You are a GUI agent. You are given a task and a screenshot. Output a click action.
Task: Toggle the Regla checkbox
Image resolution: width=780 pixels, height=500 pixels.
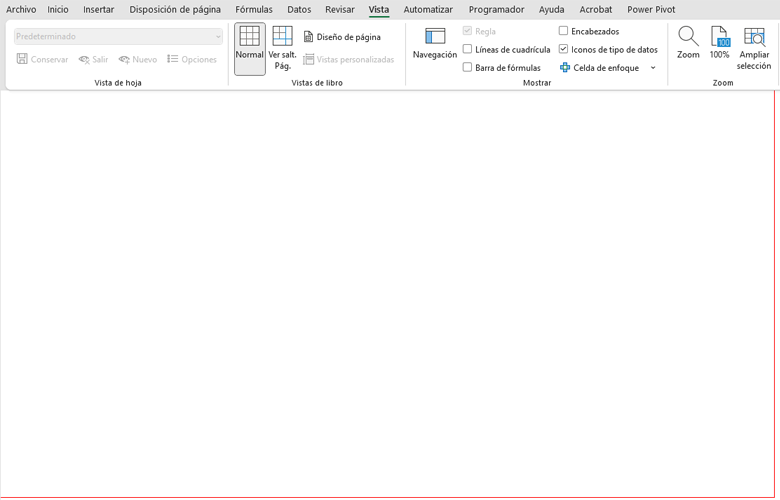(467, 31)
